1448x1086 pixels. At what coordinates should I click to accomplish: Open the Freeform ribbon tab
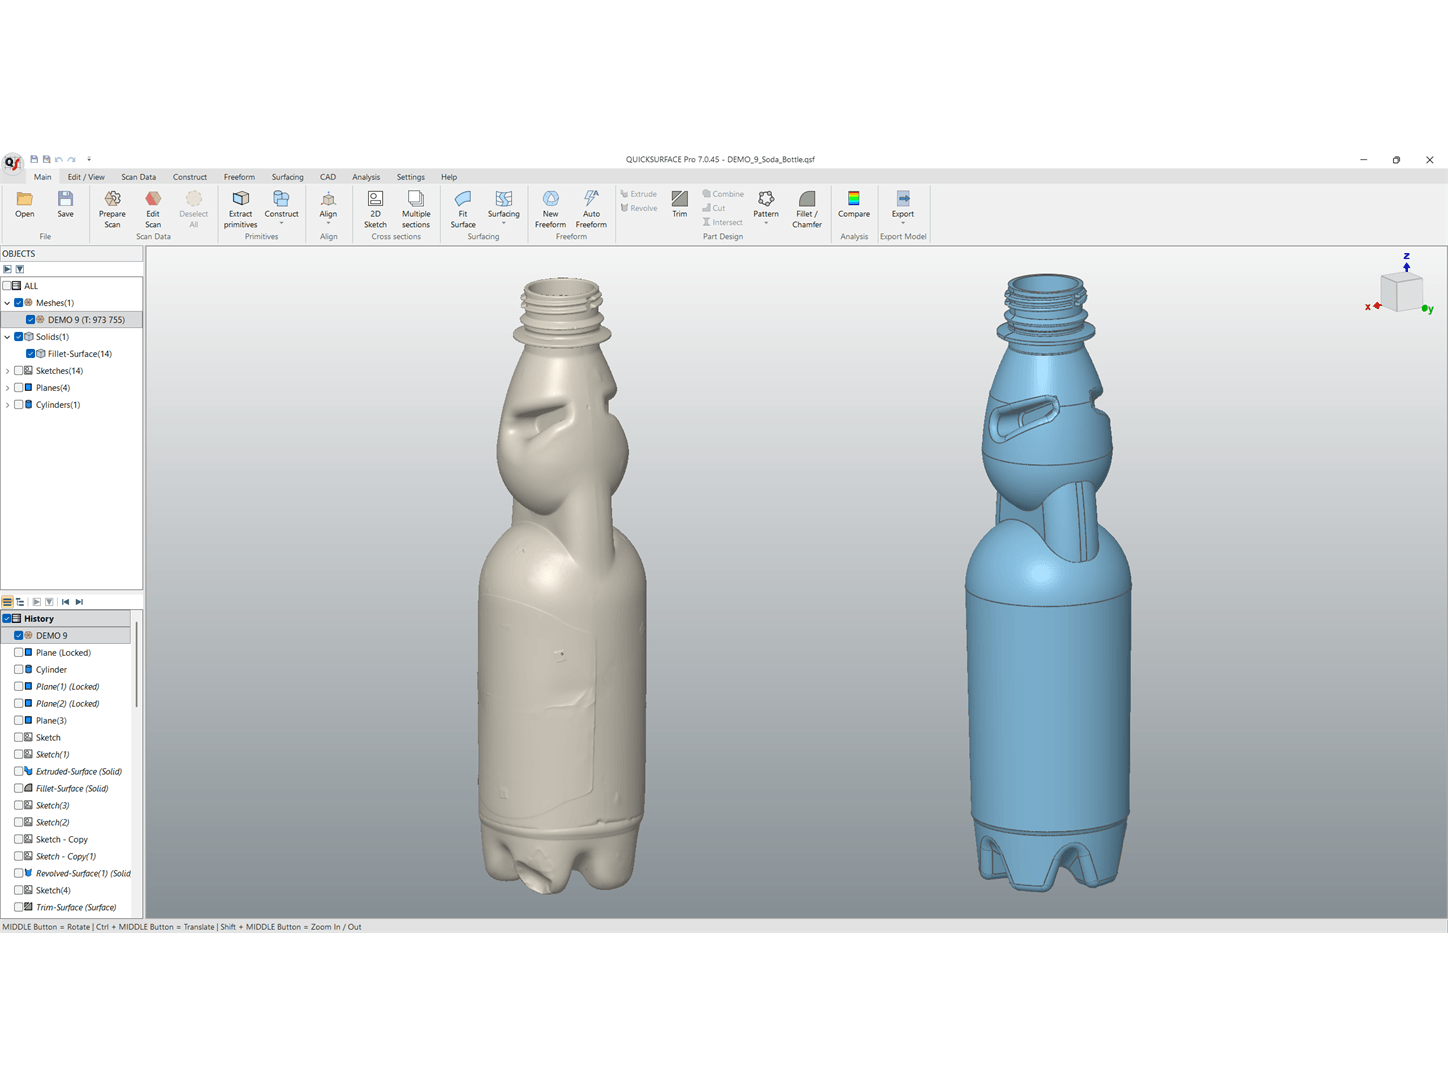click(239, 177)
